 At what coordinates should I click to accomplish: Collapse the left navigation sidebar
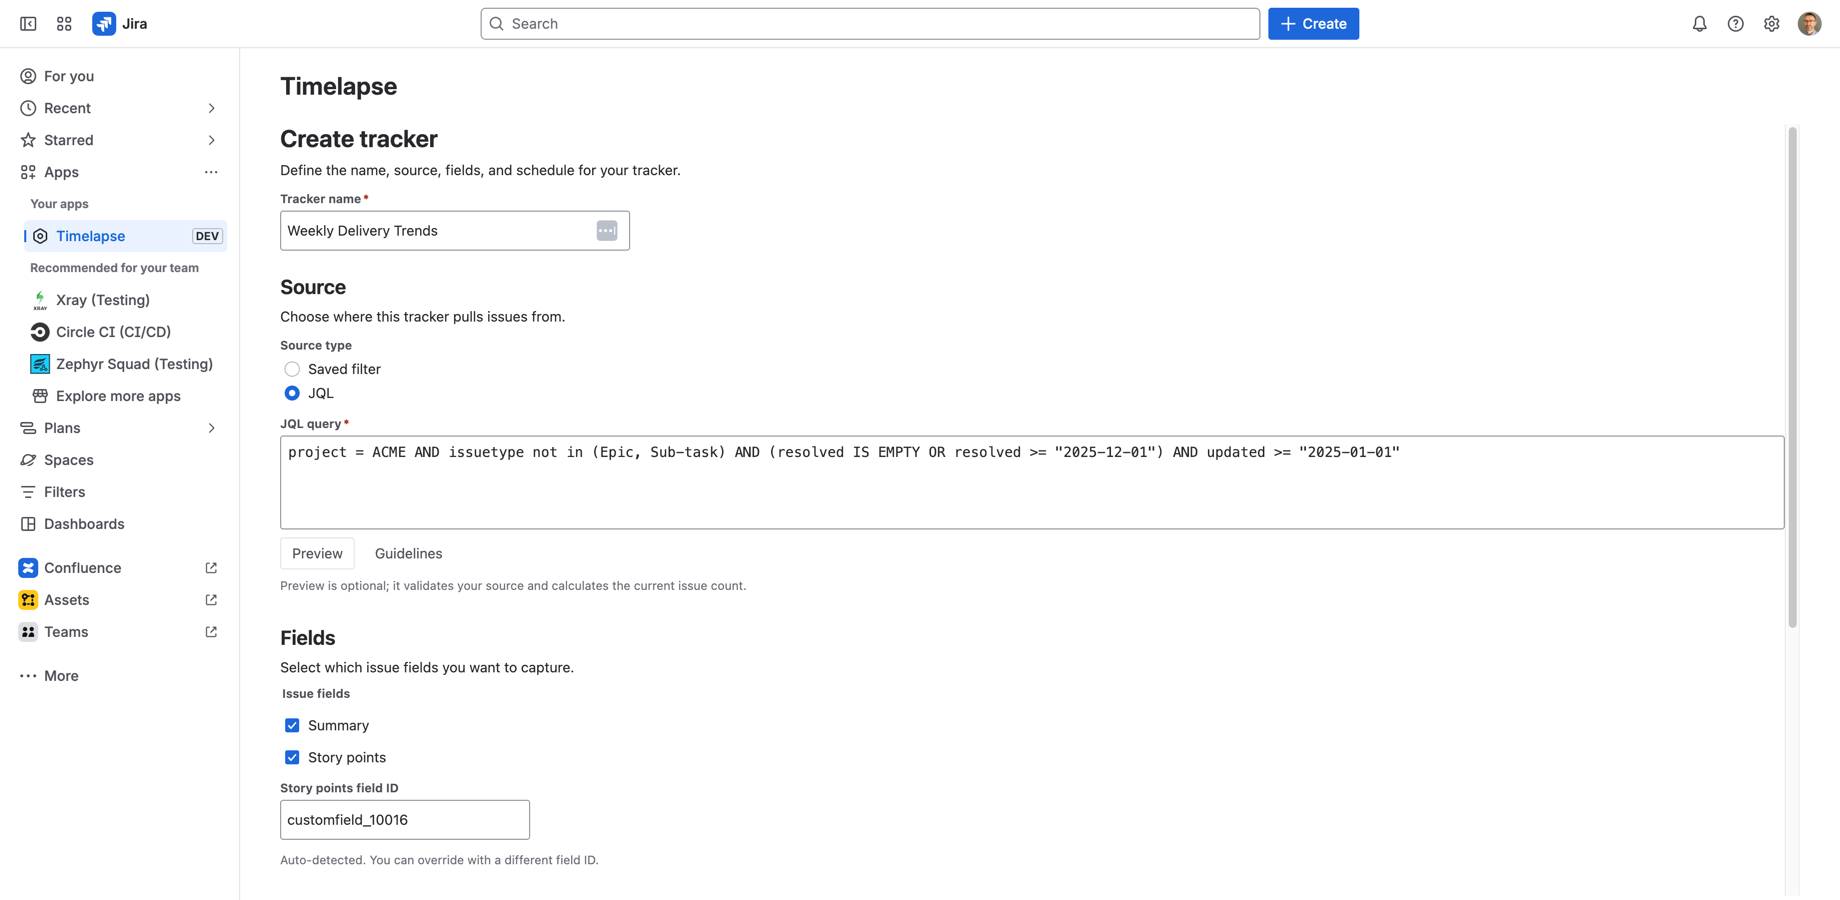pyautogui.click(x=27, y=23)
